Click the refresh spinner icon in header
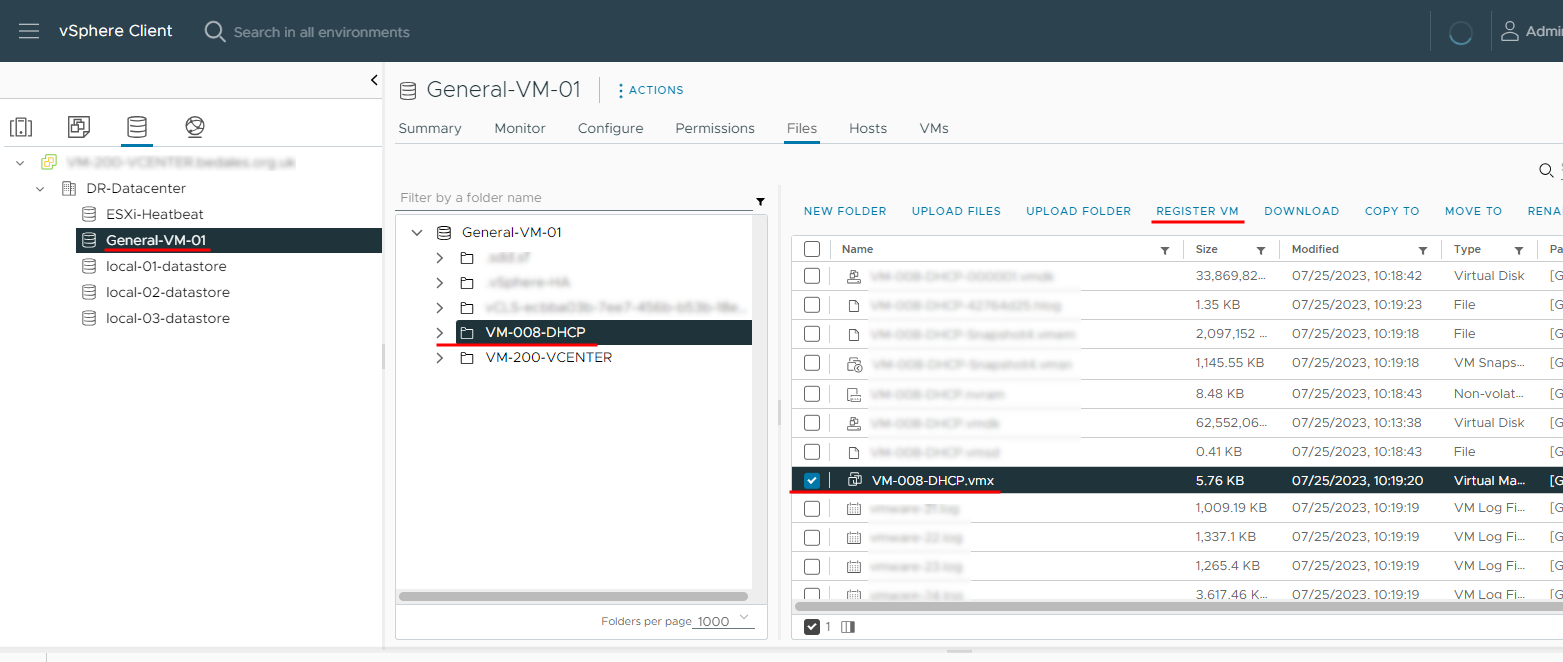Viewport: 1563px width, 662px height. pyautogui.click(x=1460, y=32)
